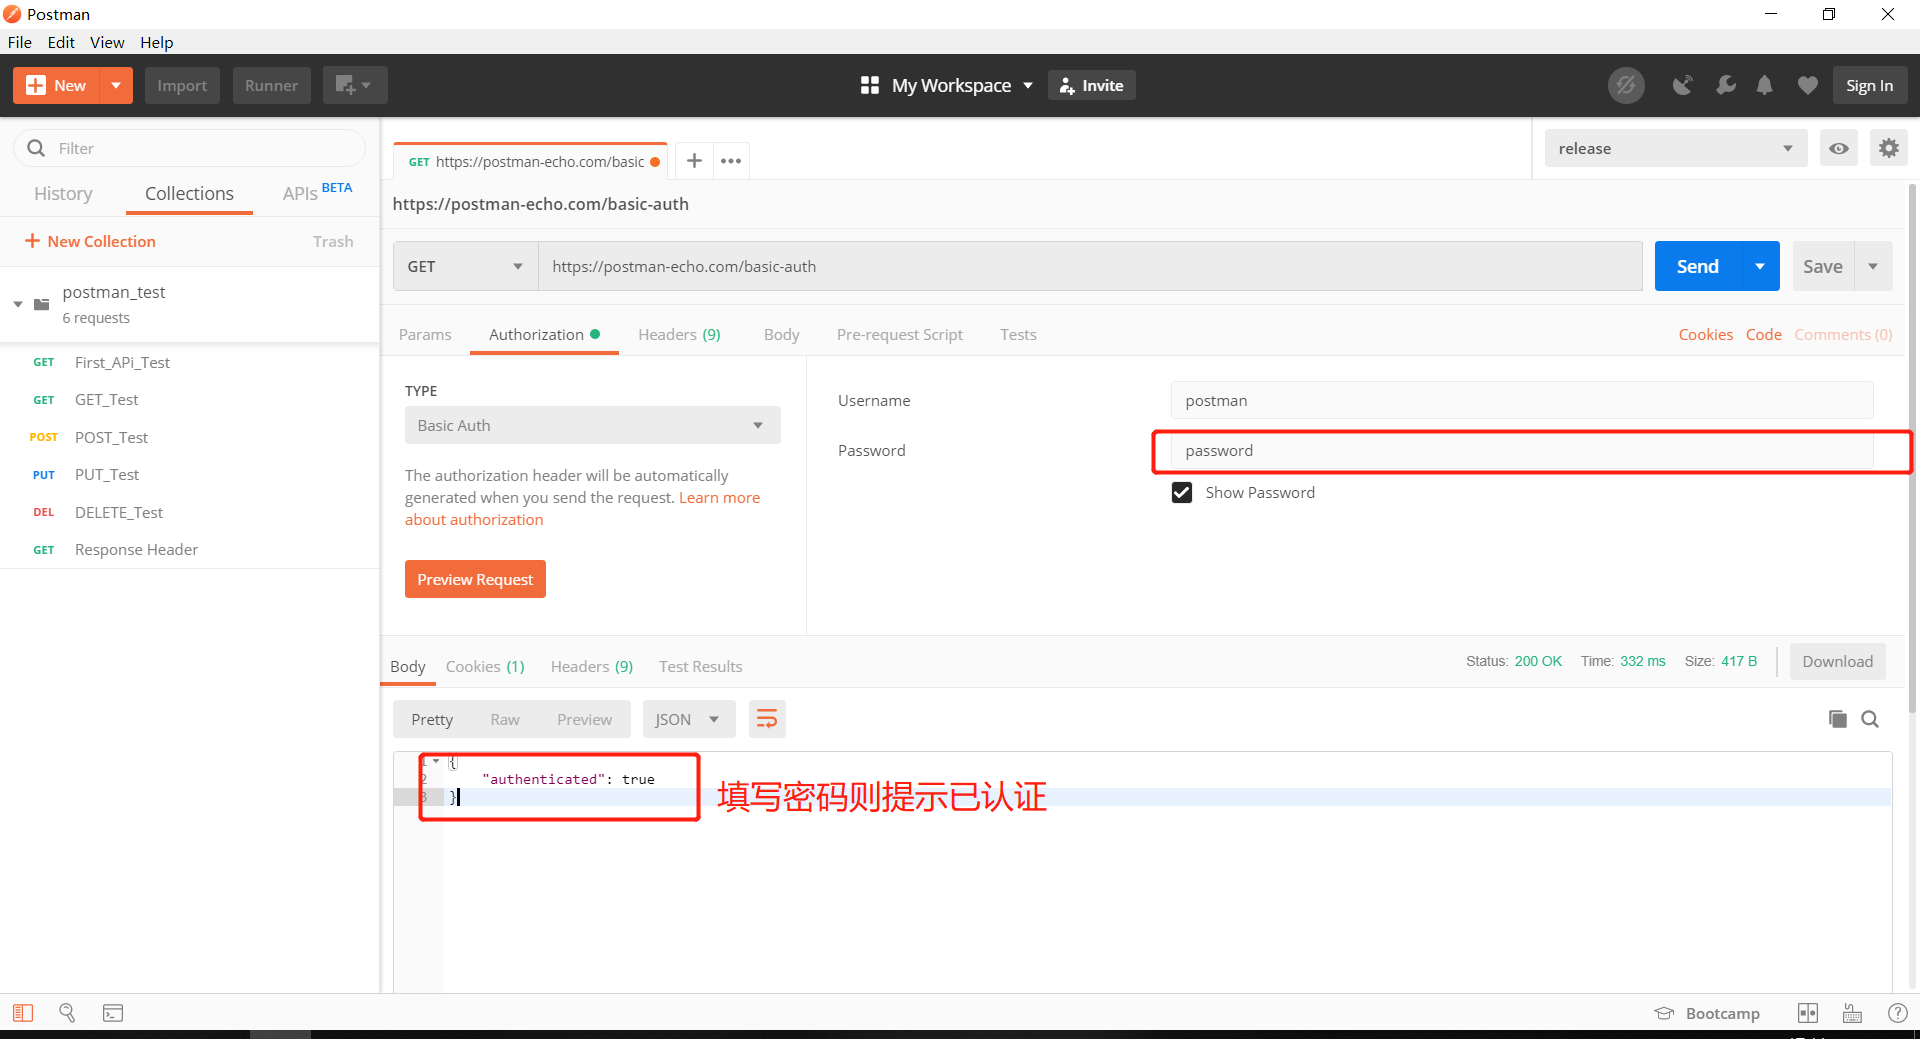Open the Basic Auth type dropdown
1920x1039 pixels.
(592, 425)
